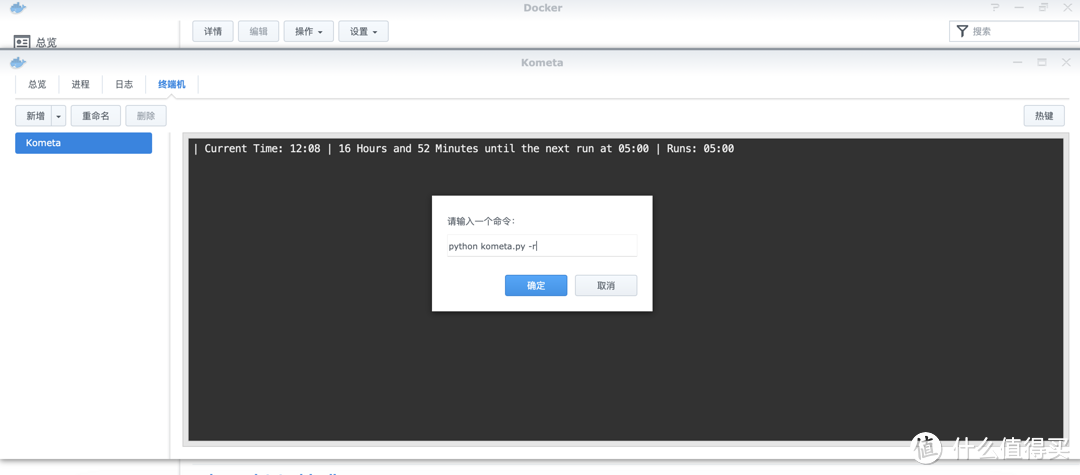
Task: Expand the 设置 settings dropdown
Action: (x=364, y=32)
